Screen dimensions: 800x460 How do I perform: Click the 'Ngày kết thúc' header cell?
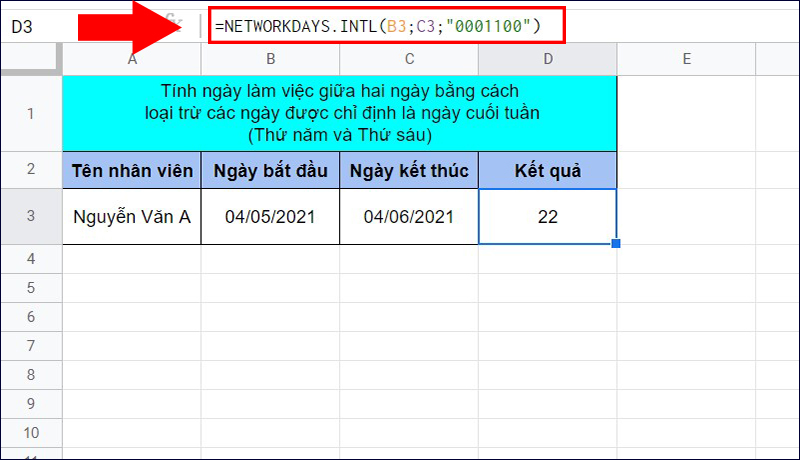point(409,170)
